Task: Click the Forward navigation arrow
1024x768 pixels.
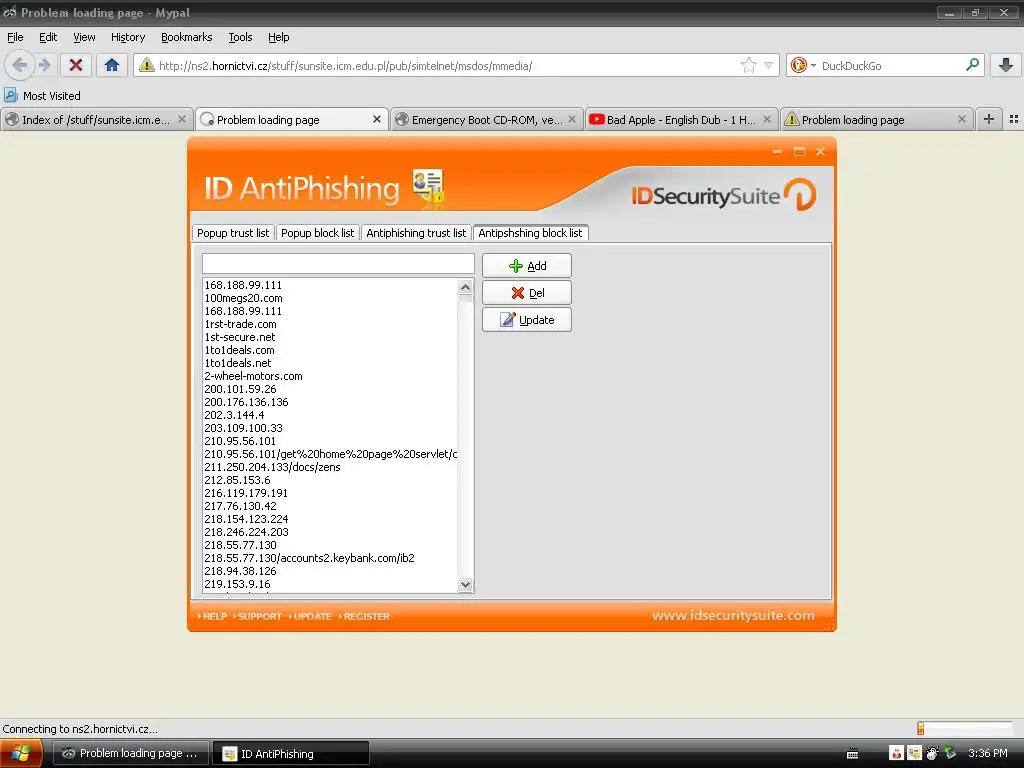Action: click(44, 65)
